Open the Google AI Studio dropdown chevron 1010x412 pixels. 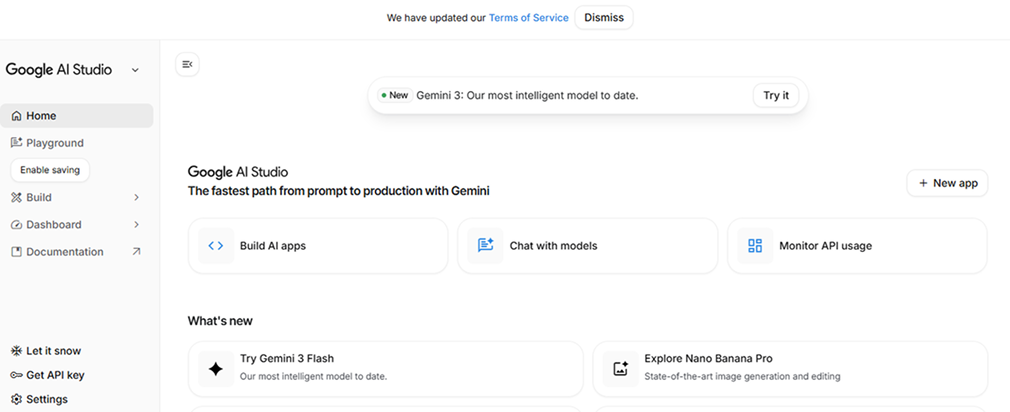(x=135, y=70)
